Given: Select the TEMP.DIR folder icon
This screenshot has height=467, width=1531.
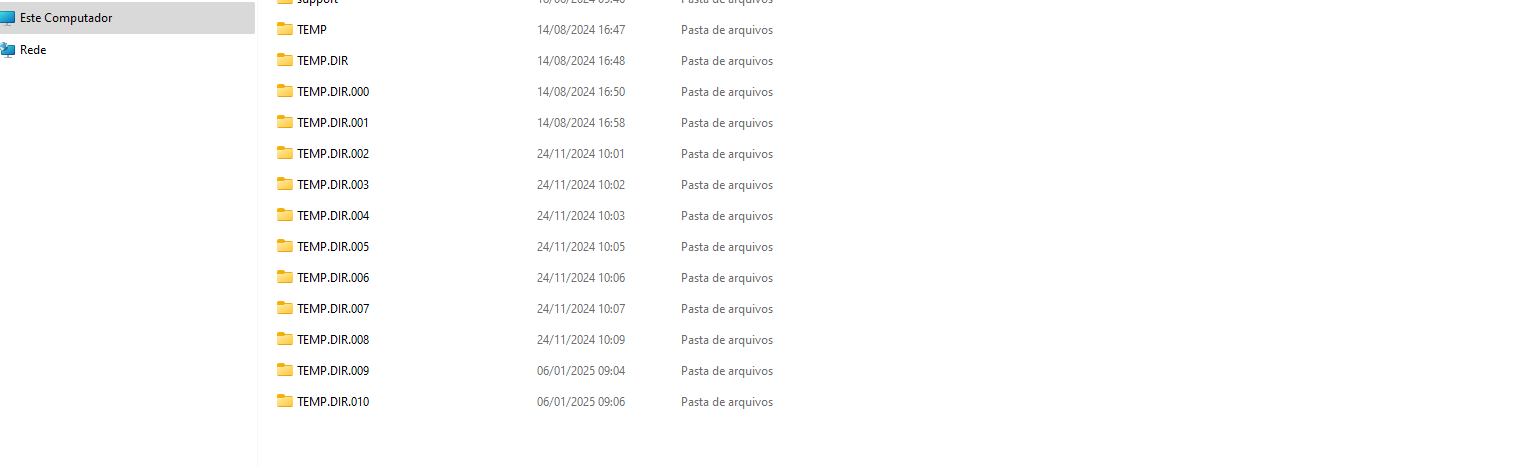Looking at the screenshot, I should [285, 60].
